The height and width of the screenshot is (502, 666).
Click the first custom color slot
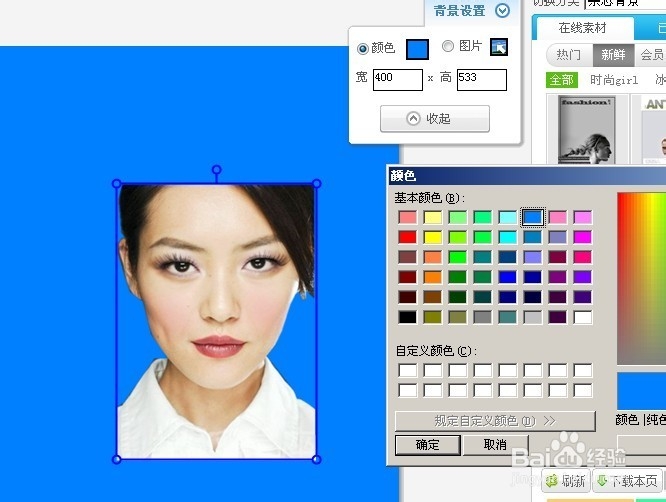(x=408, y=370)
